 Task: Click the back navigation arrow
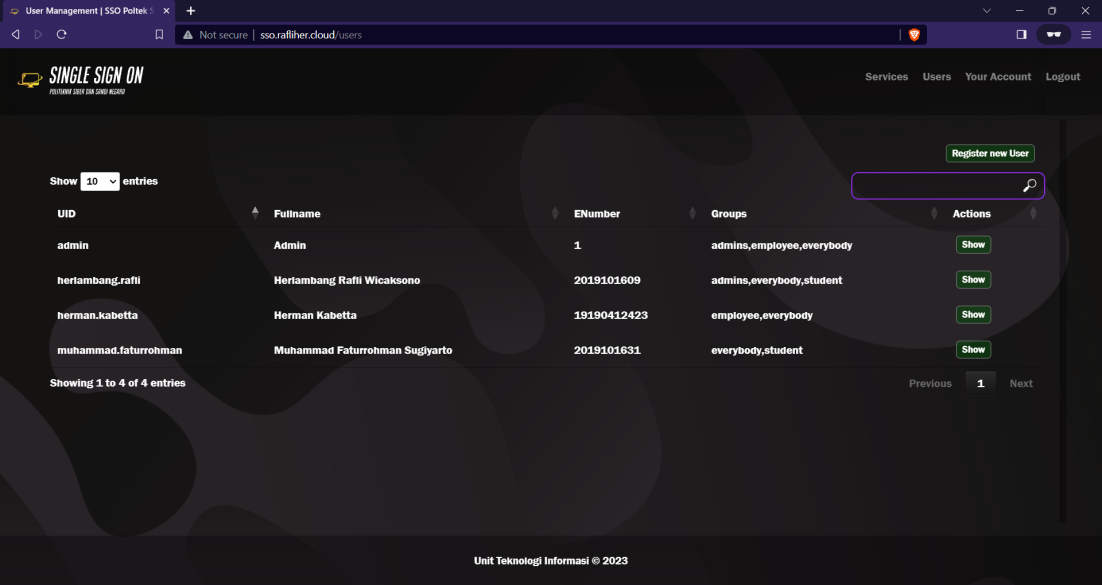point(14,33)
